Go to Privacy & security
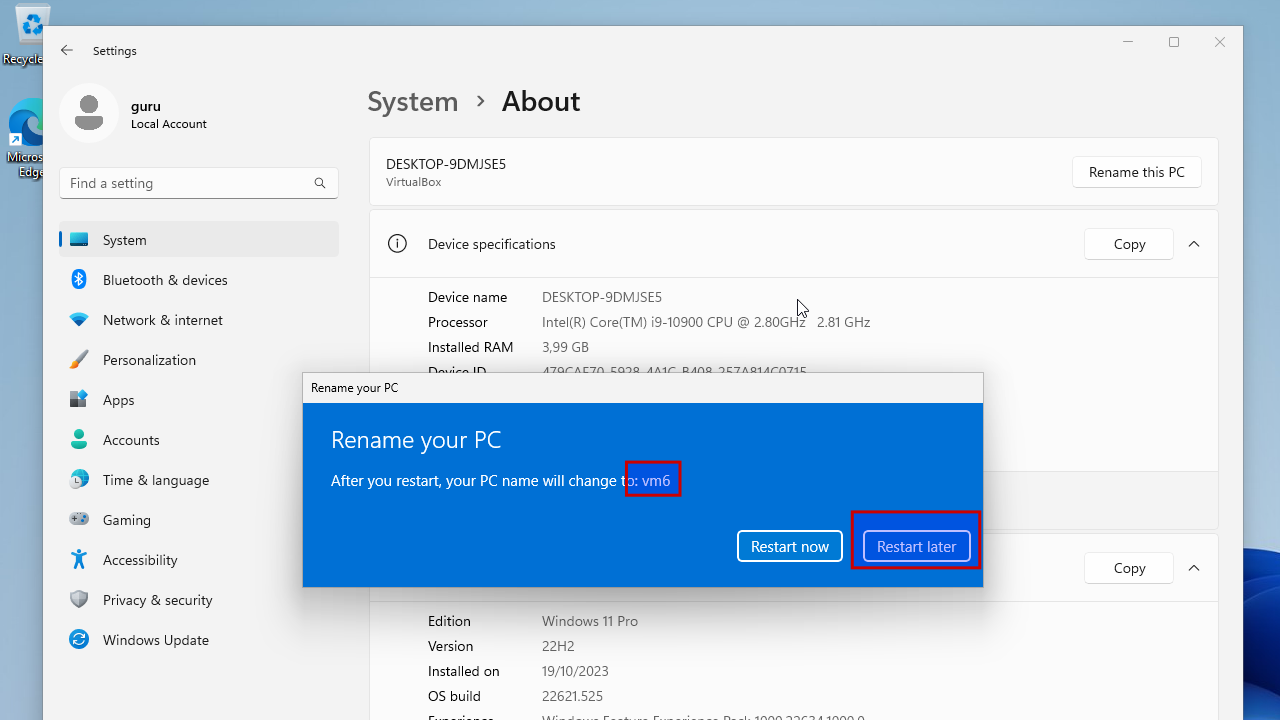The height and width of the screenshot is (720, 1280). click(199, 600)
